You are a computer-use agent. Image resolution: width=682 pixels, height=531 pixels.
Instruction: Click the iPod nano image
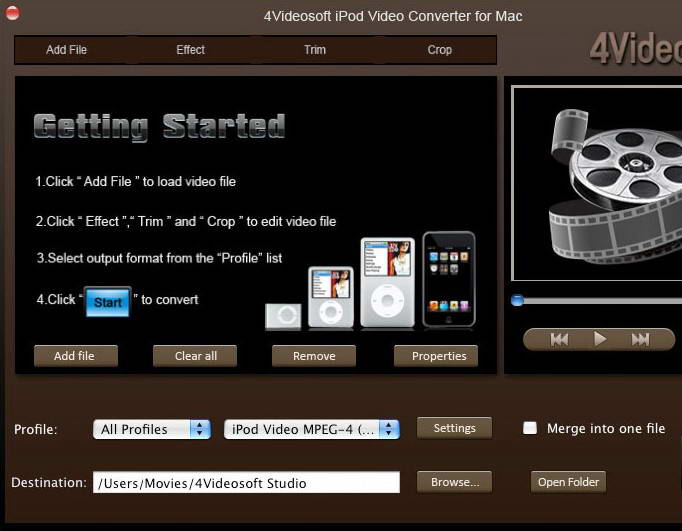click(x=331, y=297)
